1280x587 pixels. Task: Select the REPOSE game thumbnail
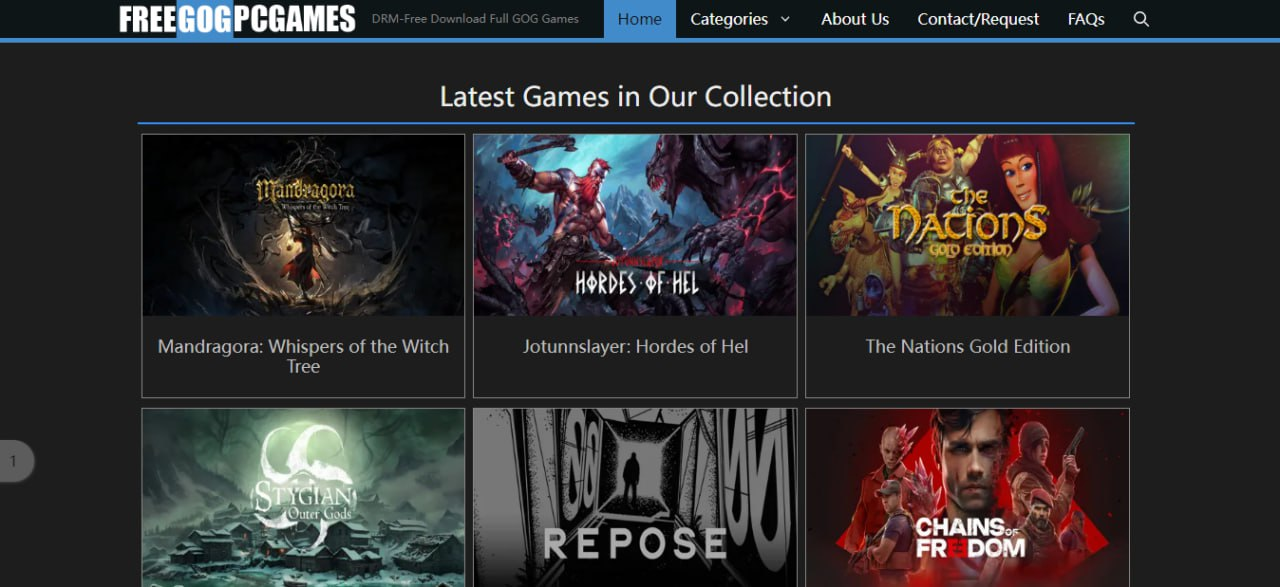pos(635,498)
